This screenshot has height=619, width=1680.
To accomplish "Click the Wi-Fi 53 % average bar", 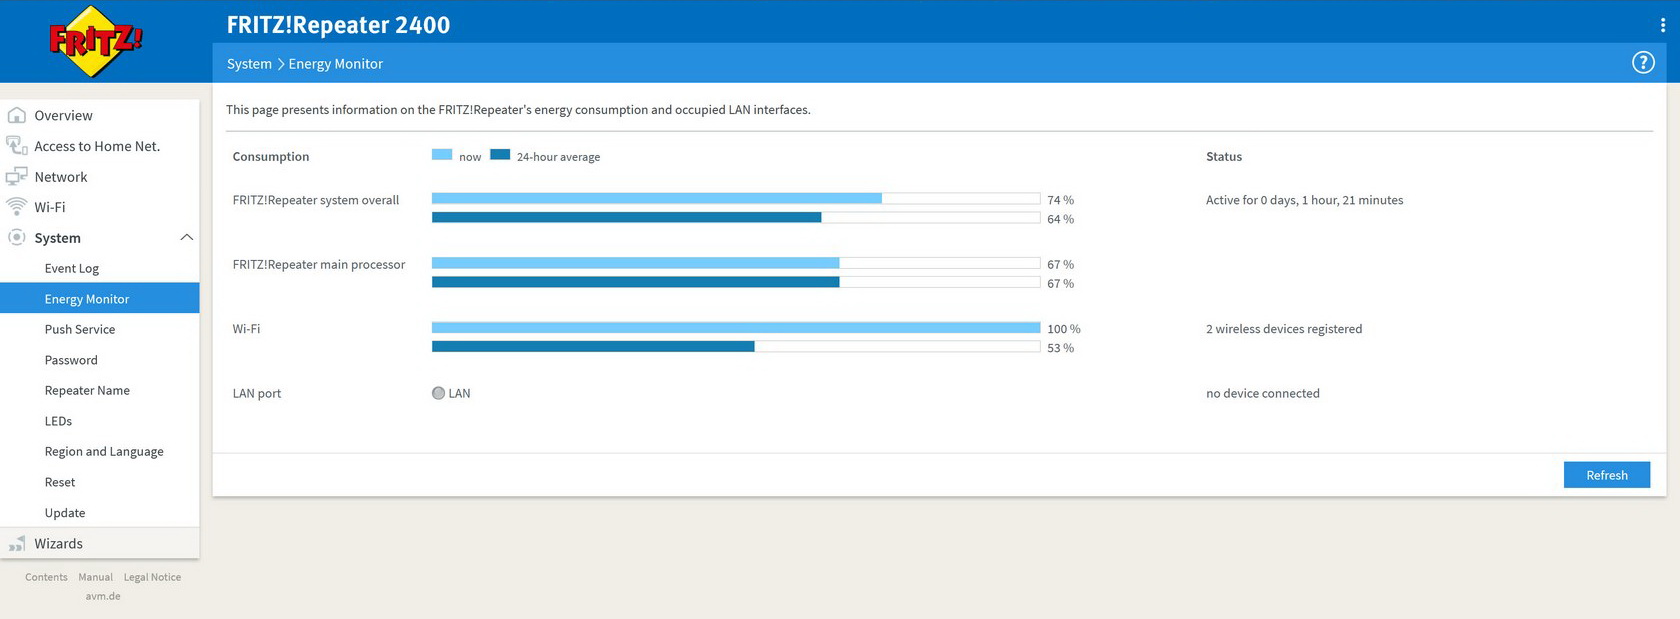I will pyautogui.click(x=736, y=346).
